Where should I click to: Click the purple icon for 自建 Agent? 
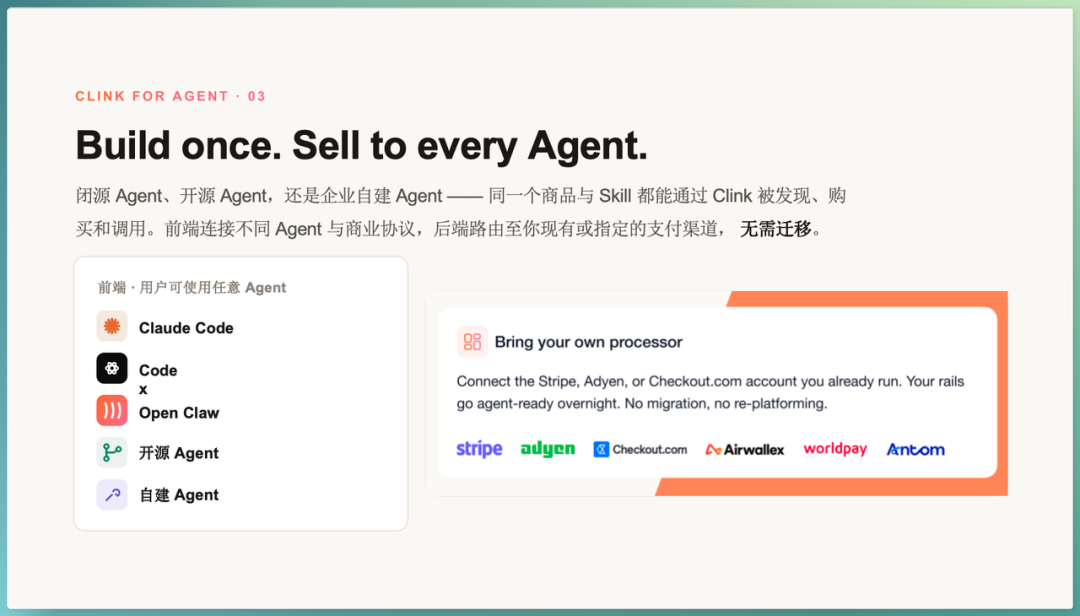112,495
